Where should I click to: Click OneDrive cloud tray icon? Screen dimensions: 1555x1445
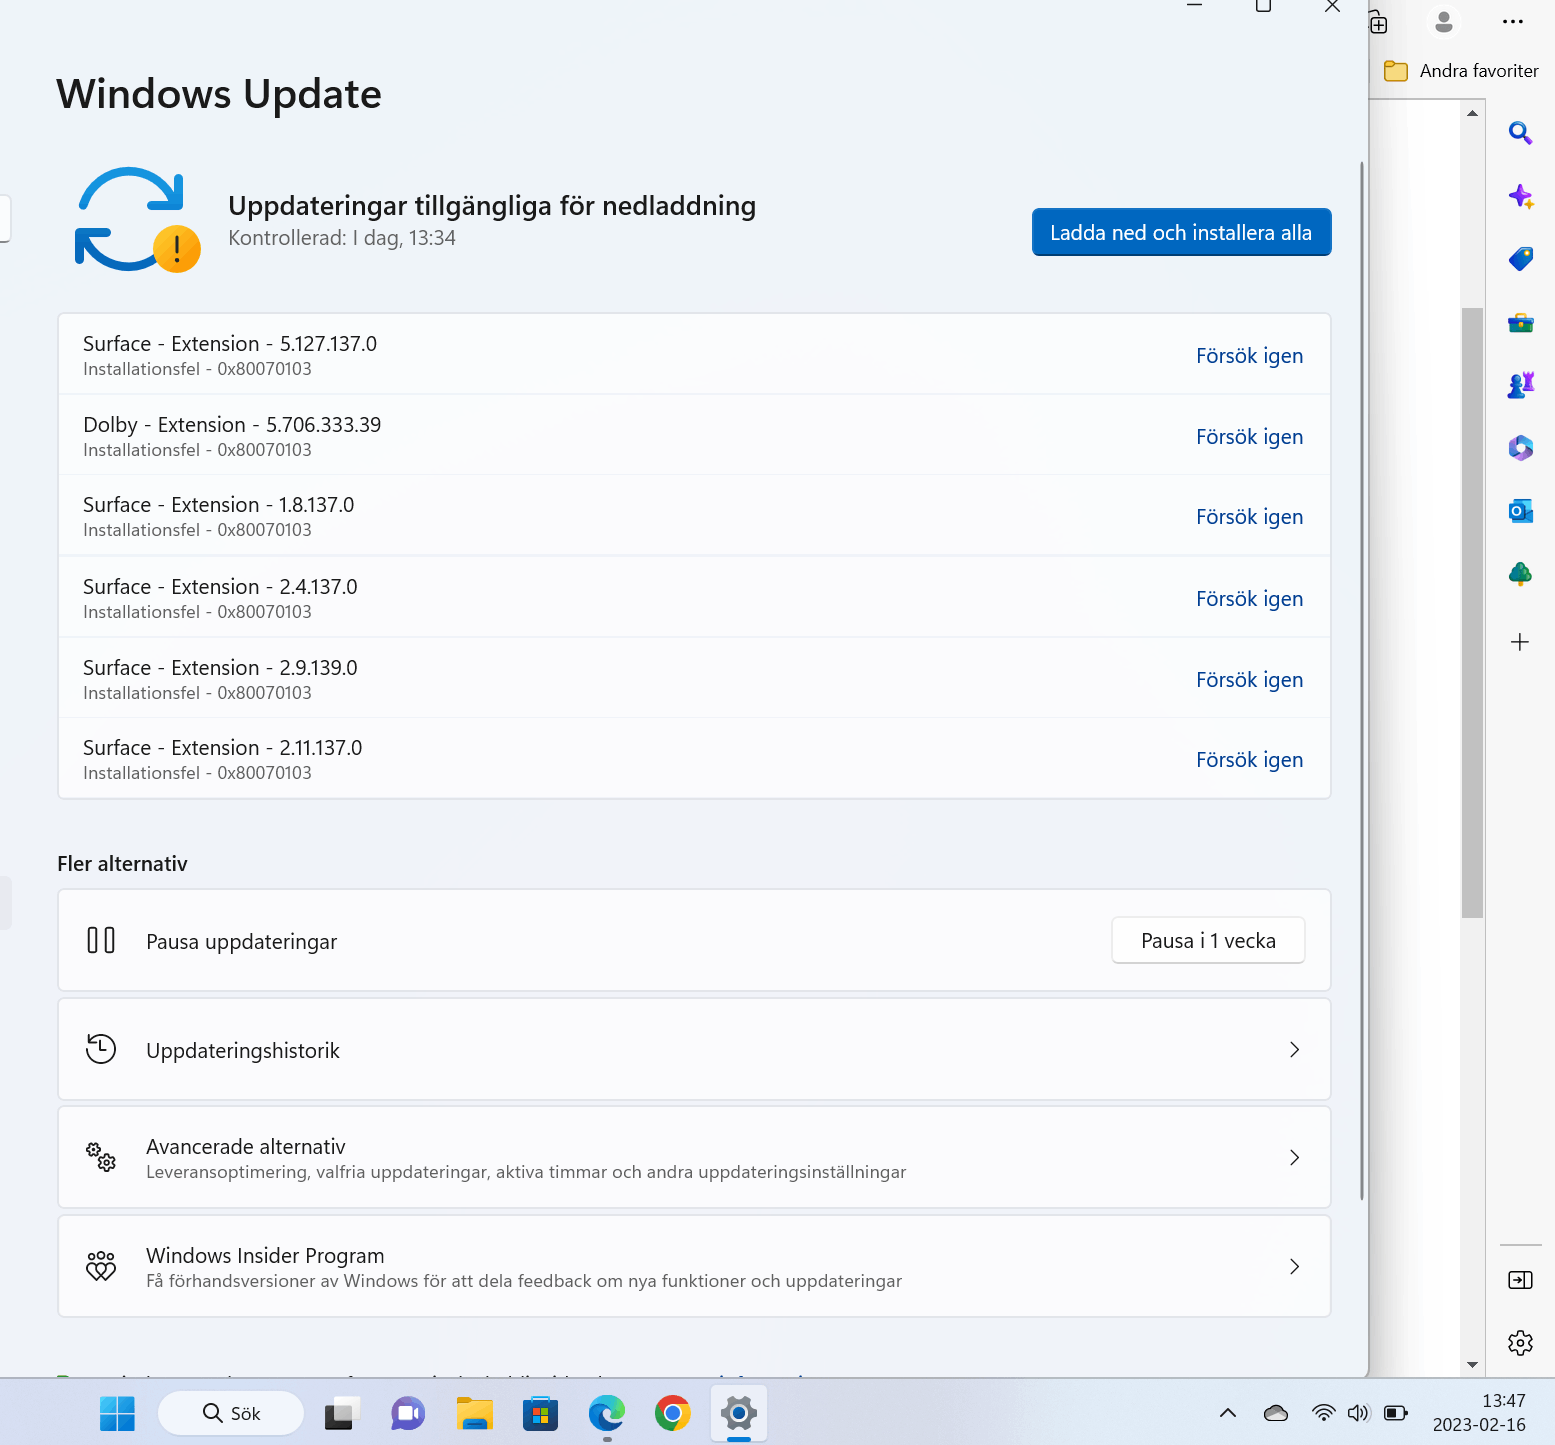pos(1276,1413)
